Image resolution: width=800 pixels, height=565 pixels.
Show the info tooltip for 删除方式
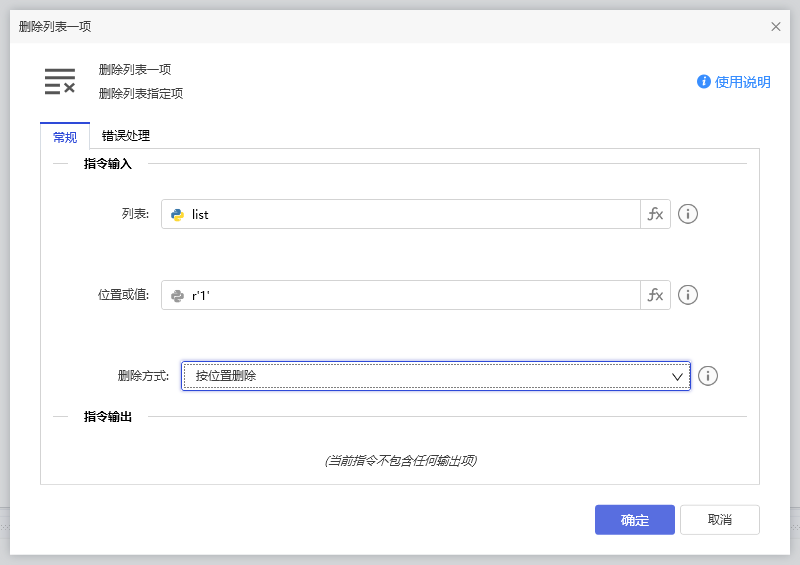pyautogui.click(x=708, y=376)
